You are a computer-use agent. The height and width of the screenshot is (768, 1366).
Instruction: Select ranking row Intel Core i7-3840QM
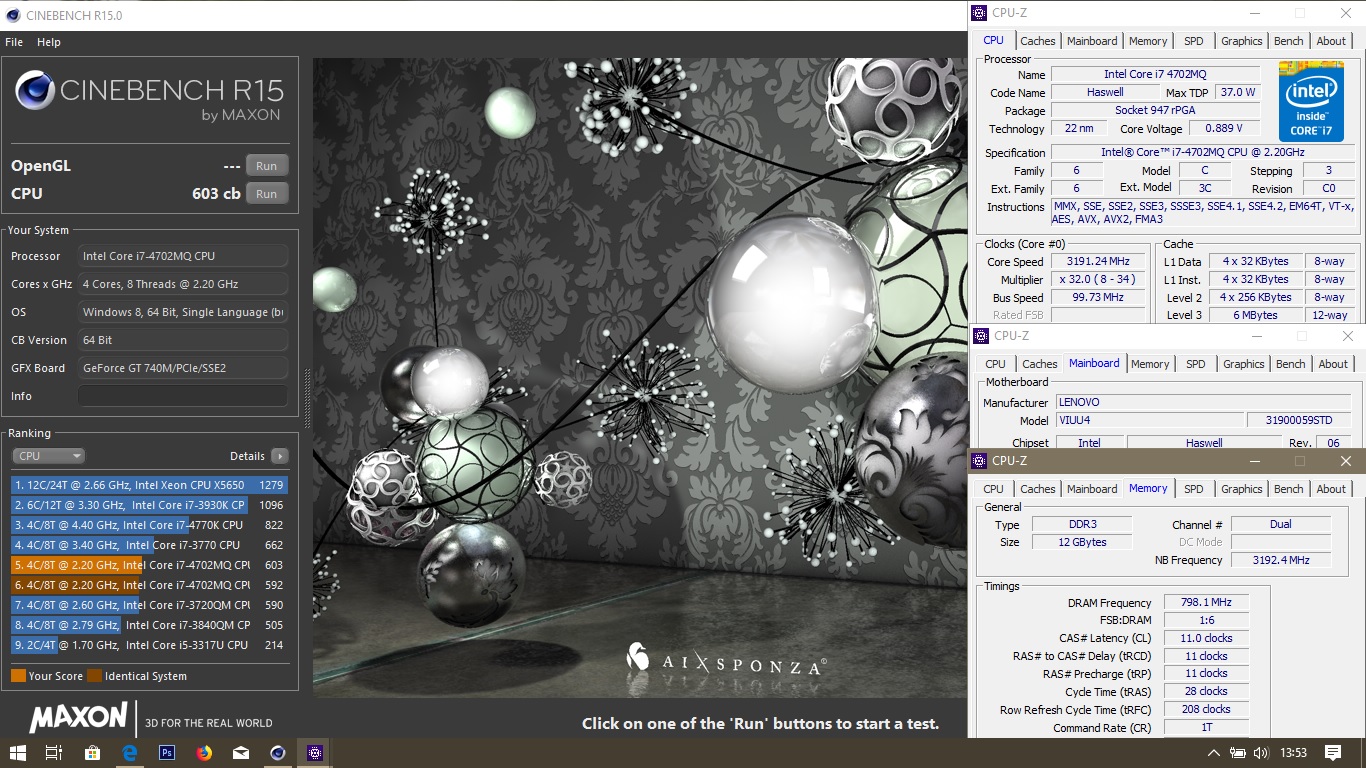(x=150, y=625)
